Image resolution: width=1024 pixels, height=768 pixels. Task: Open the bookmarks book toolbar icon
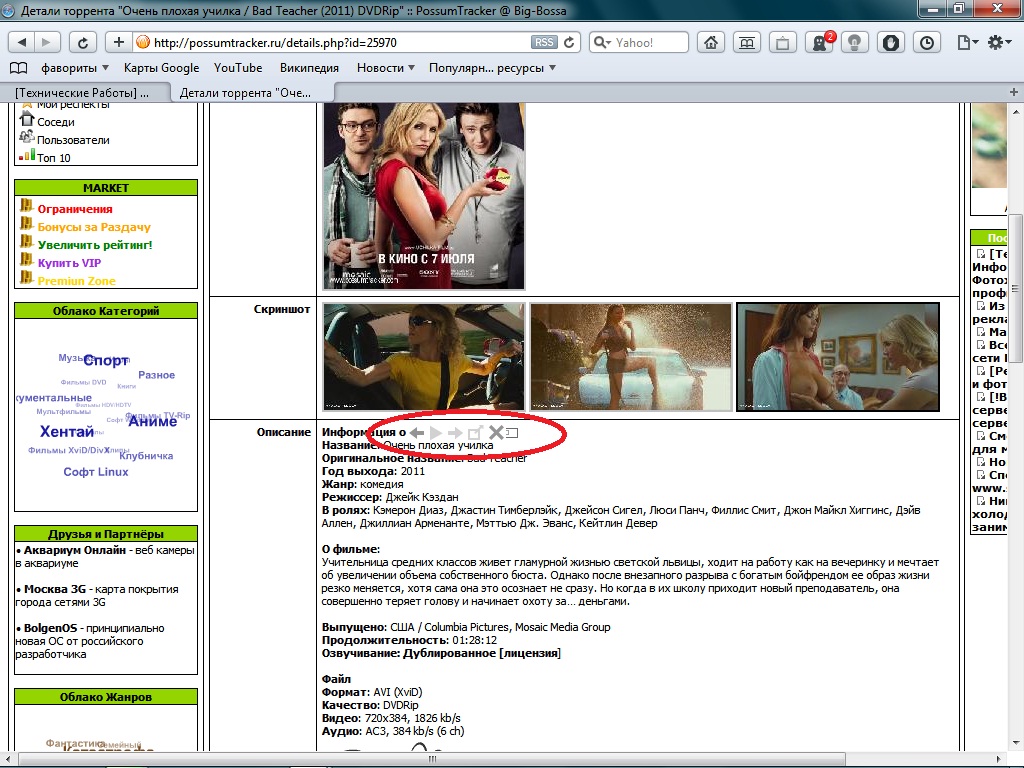coord(746,42)
